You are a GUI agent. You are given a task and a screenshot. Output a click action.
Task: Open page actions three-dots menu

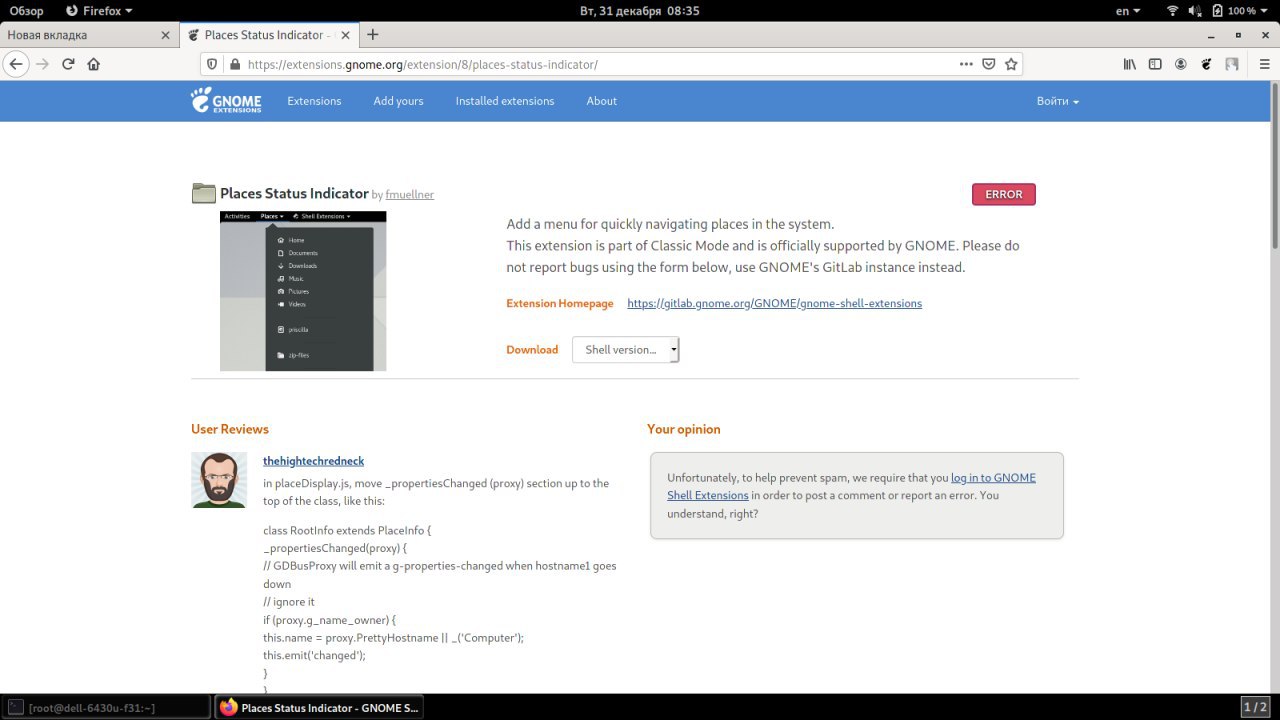[966, 64]
